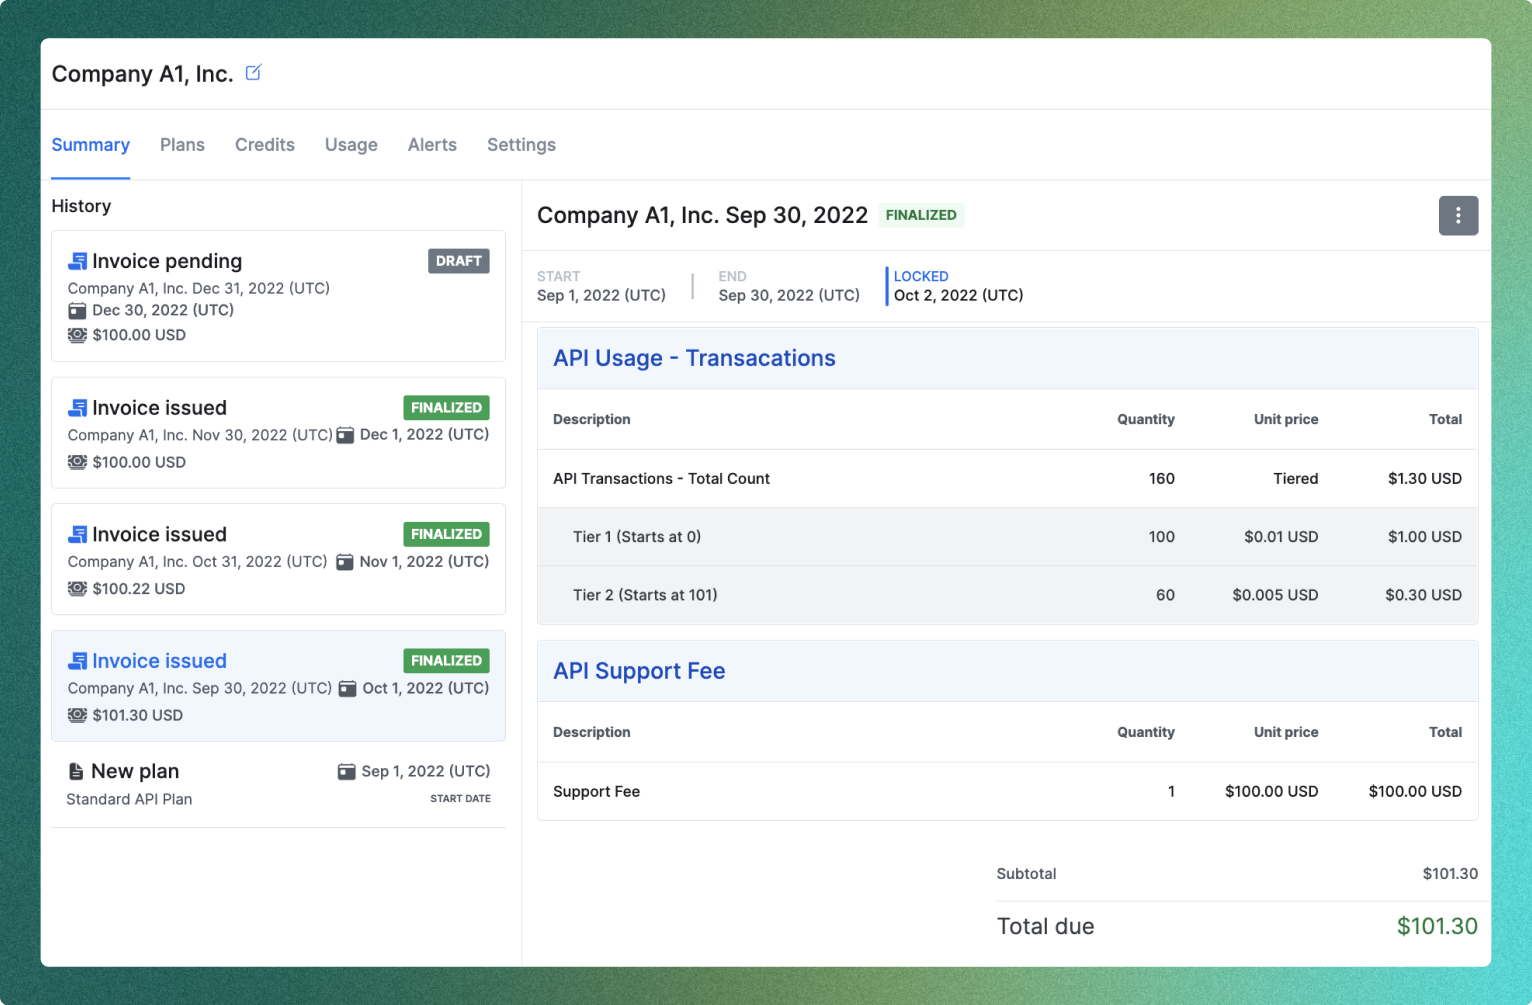The width and height of the screenshot is (1532, 1005).
Task: Click the API Support Fee section header
Action: tap(639, 670)
